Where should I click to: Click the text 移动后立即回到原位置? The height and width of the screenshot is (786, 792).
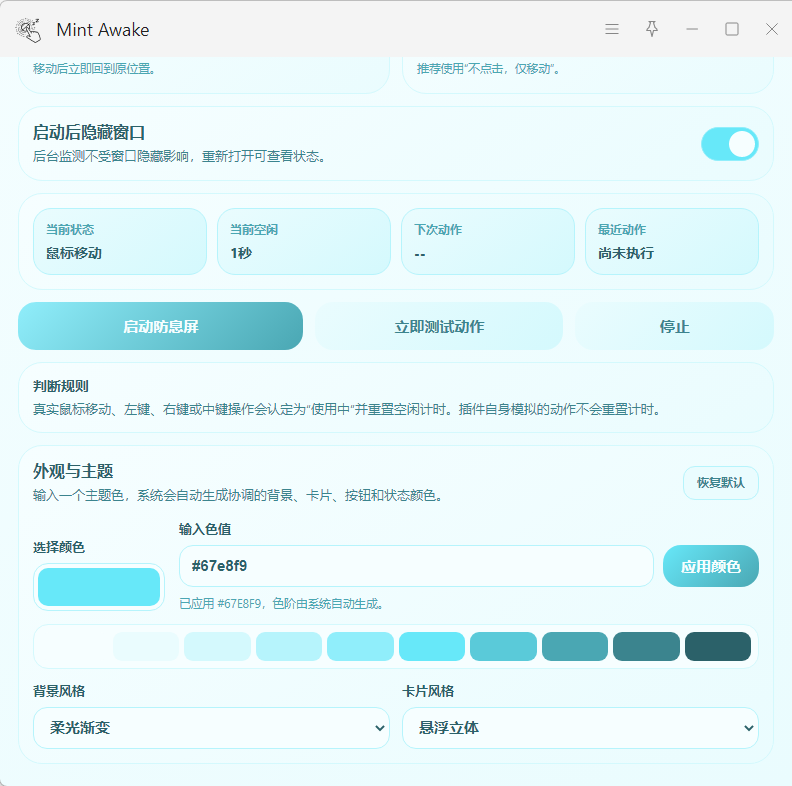click(x=94, y=69)
